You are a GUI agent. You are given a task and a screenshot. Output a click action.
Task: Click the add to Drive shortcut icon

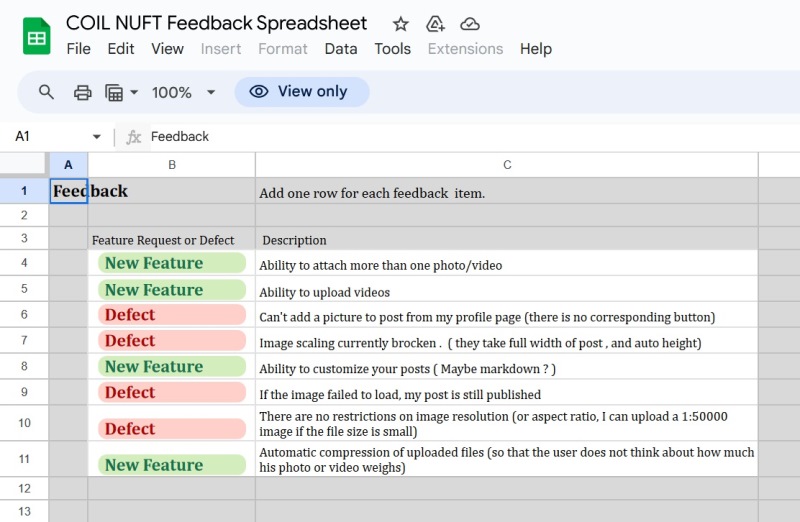click(435, 24)
